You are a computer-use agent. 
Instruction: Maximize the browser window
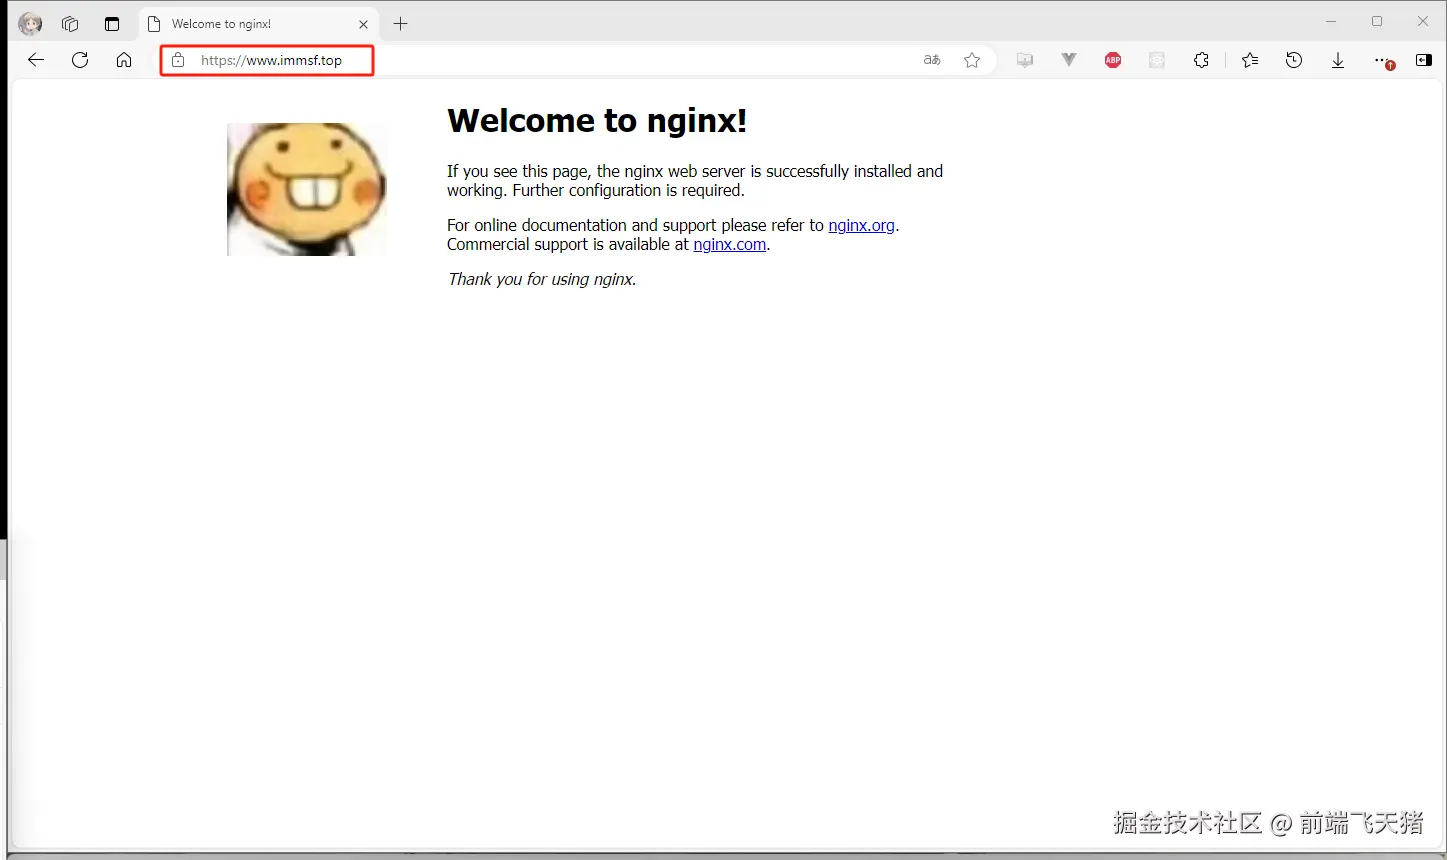[x=1377, y=22]
